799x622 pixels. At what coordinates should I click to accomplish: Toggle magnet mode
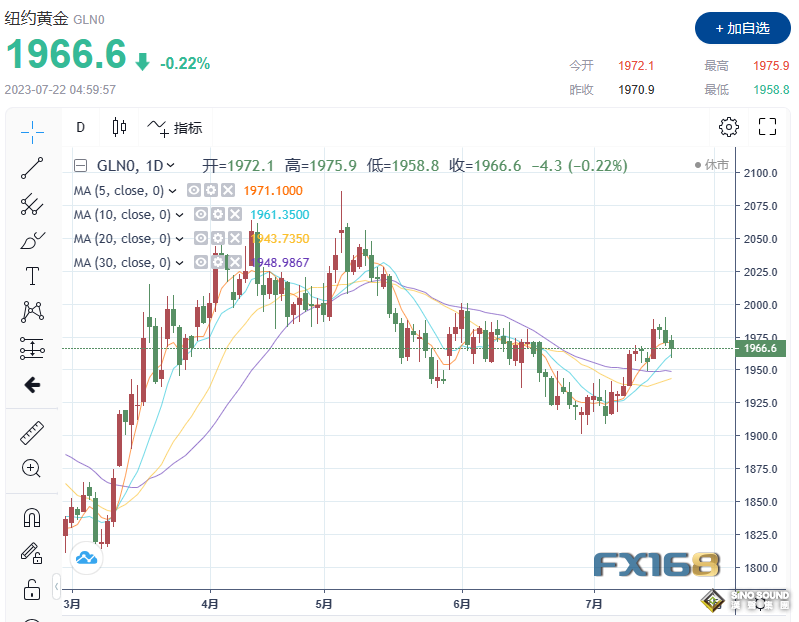pos(32,518)
